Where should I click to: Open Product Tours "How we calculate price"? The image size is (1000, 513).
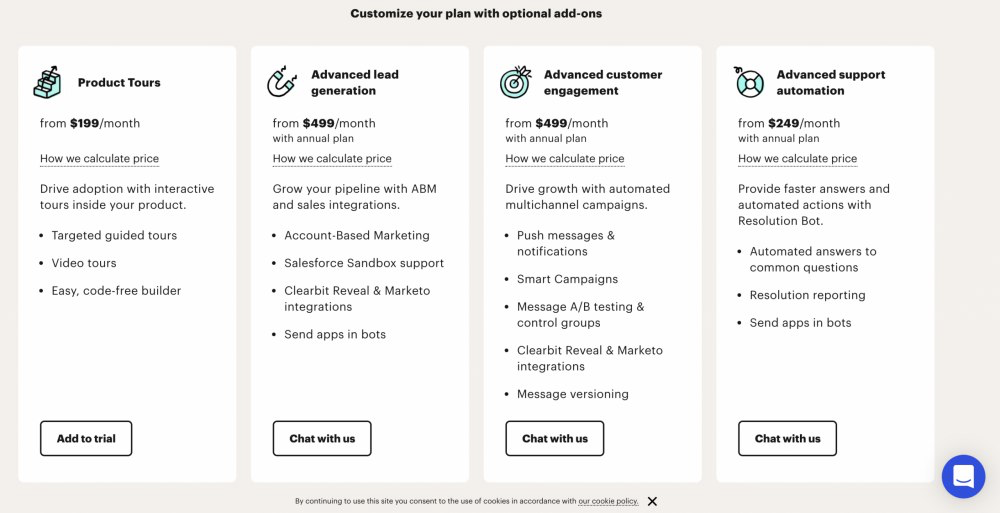[99, 159]
